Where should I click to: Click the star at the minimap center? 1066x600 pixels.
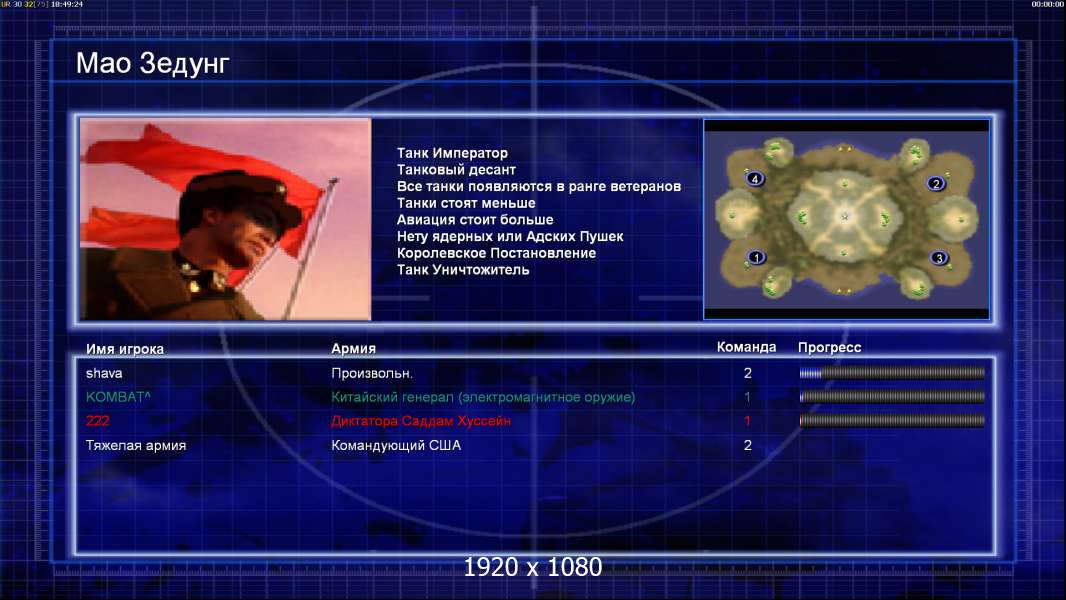click(x=845, y=216)
